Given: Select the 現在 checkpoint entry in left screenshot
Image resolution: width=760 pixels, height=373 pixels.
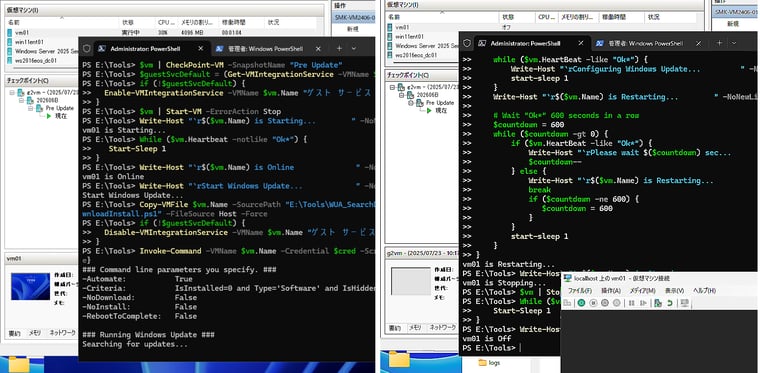Looking at the screenshot, I should point(61,116).
